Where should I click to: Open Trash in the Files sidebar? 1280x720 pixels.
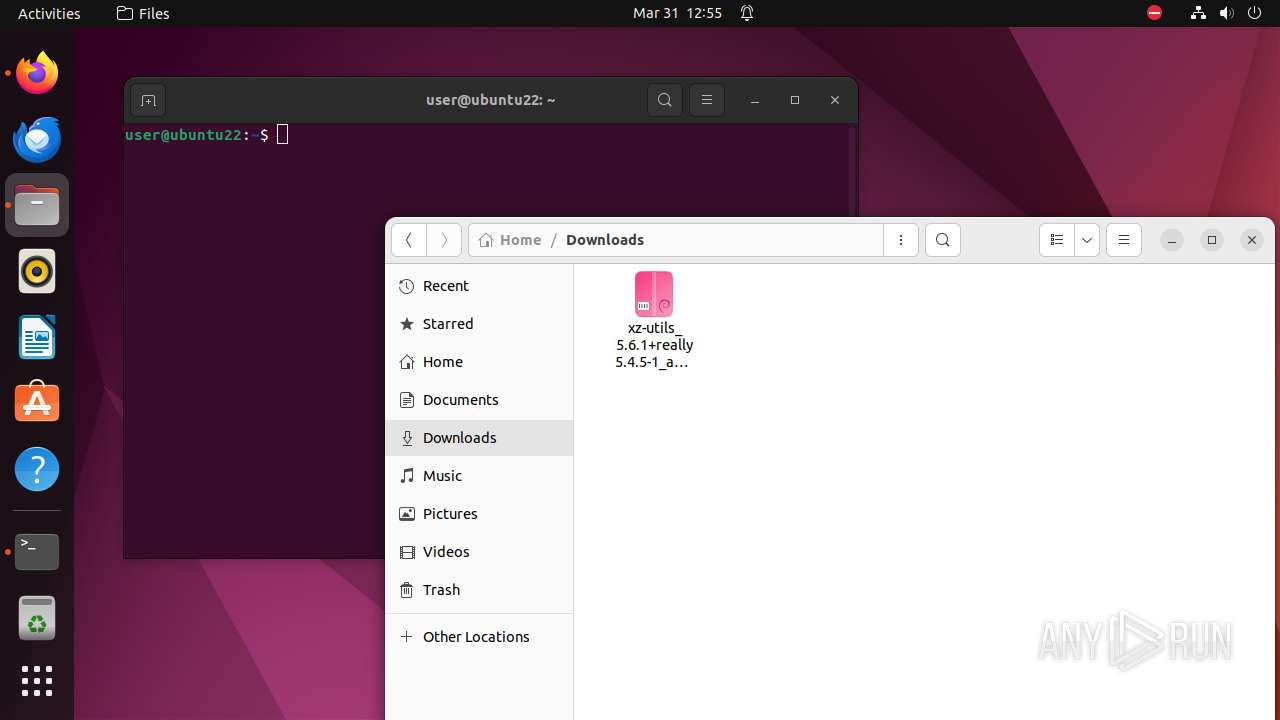(x=479, y=590)
